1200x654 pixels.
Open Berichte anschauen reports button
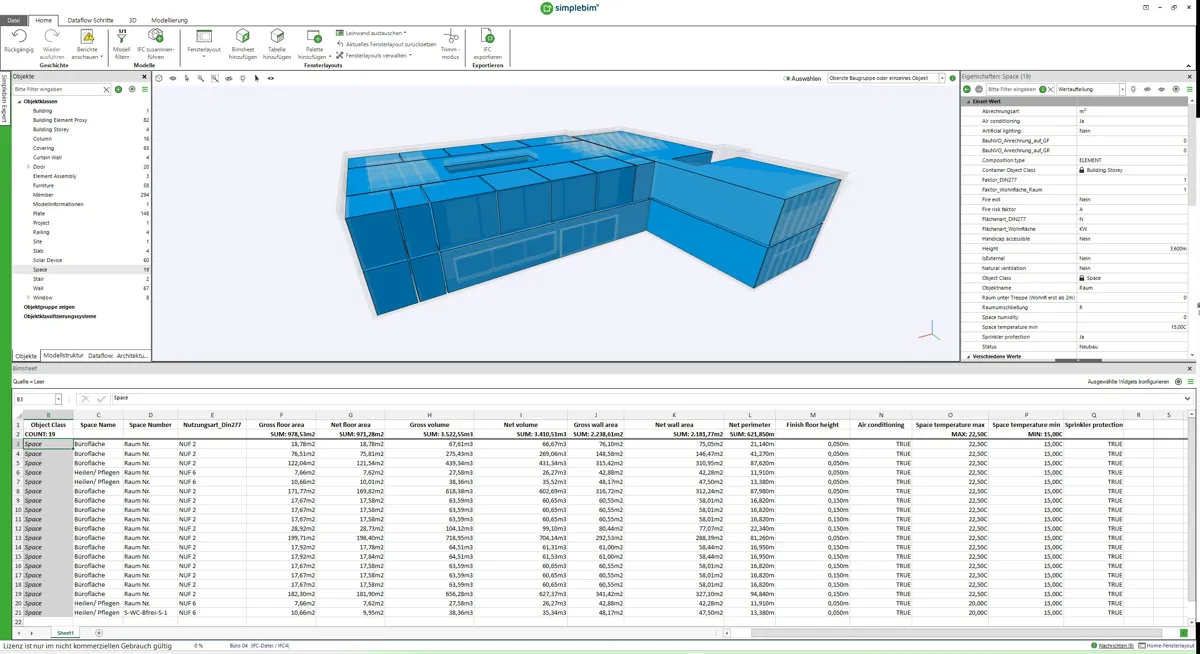(87, 45)
